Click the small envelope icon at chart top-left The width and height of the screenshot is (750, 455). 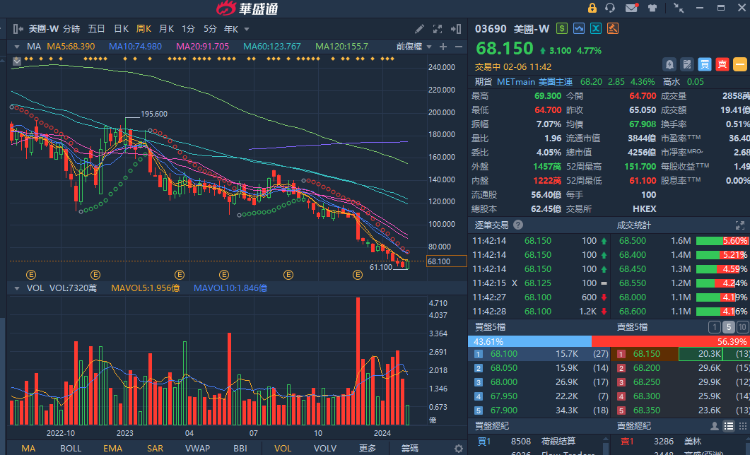pyautogui.click(x=17, y=61)
